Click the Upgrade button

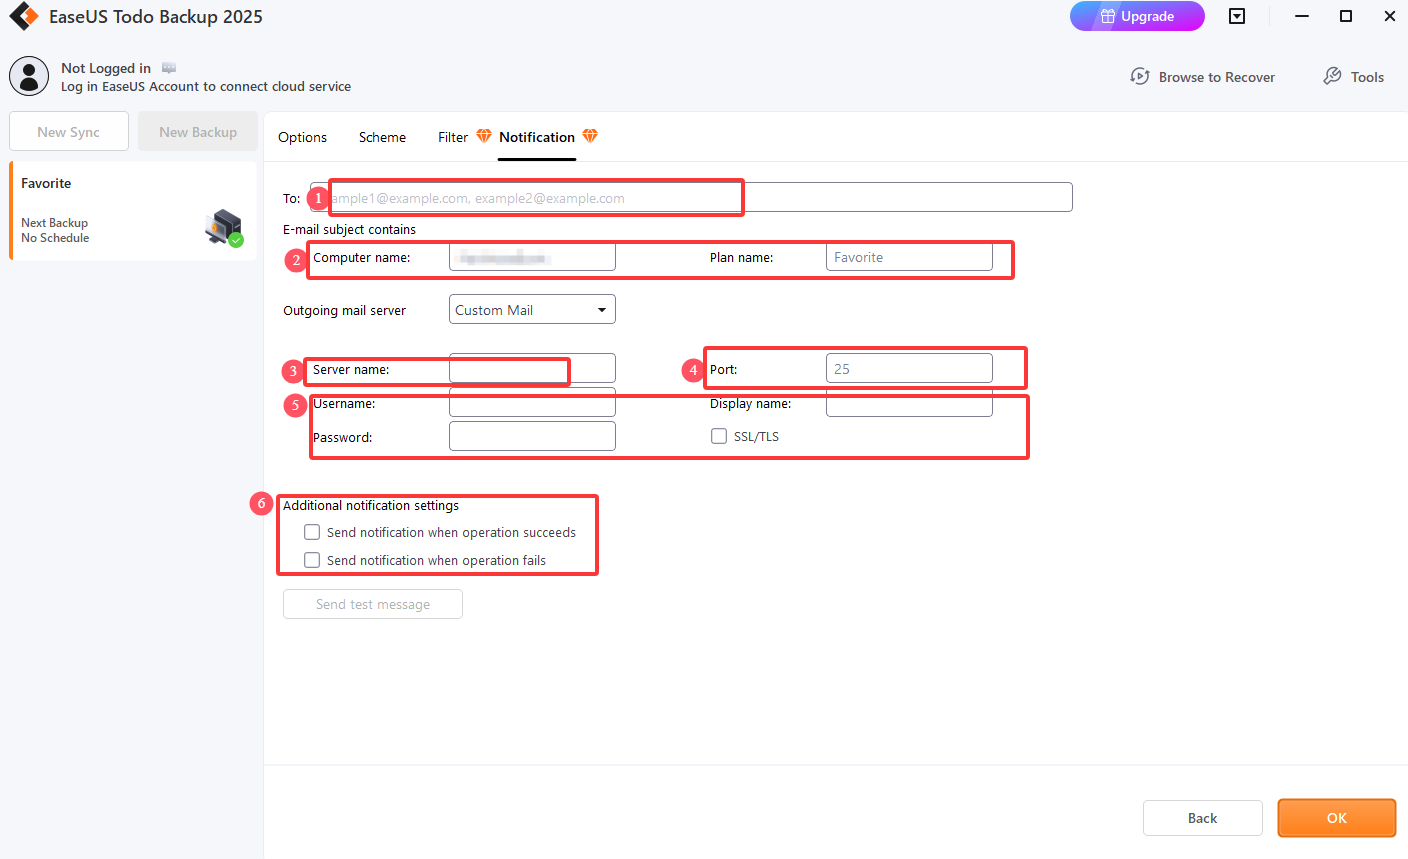pyautogui.click(x=1137, y=16)
